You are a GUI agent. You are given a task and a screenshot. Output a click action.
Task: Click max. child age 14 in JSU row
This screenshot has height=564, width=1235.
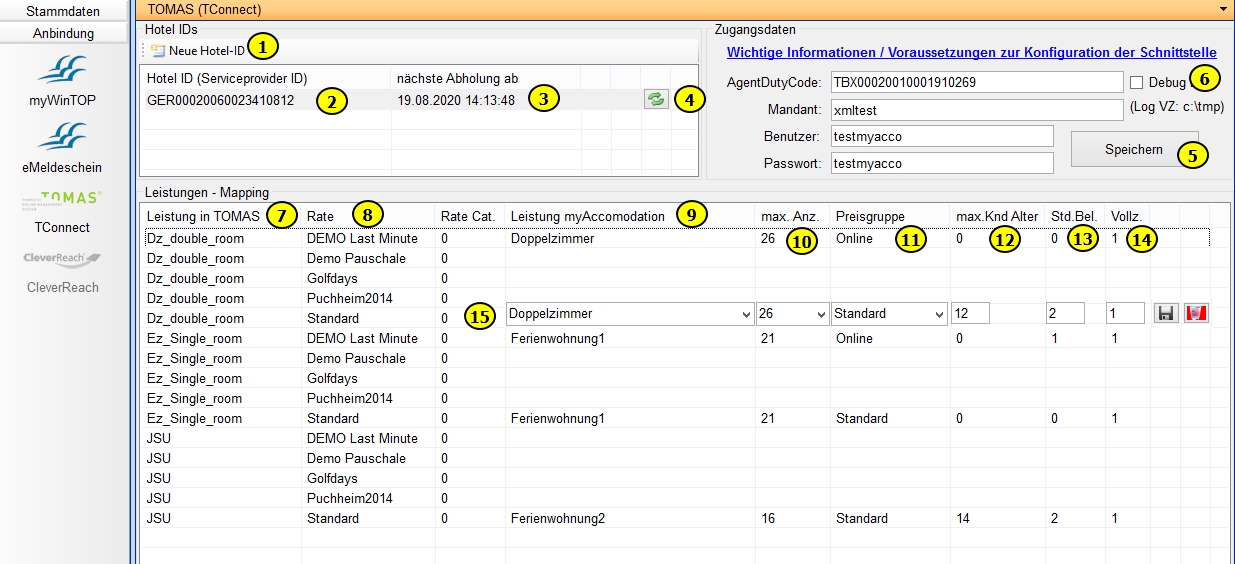963,518
